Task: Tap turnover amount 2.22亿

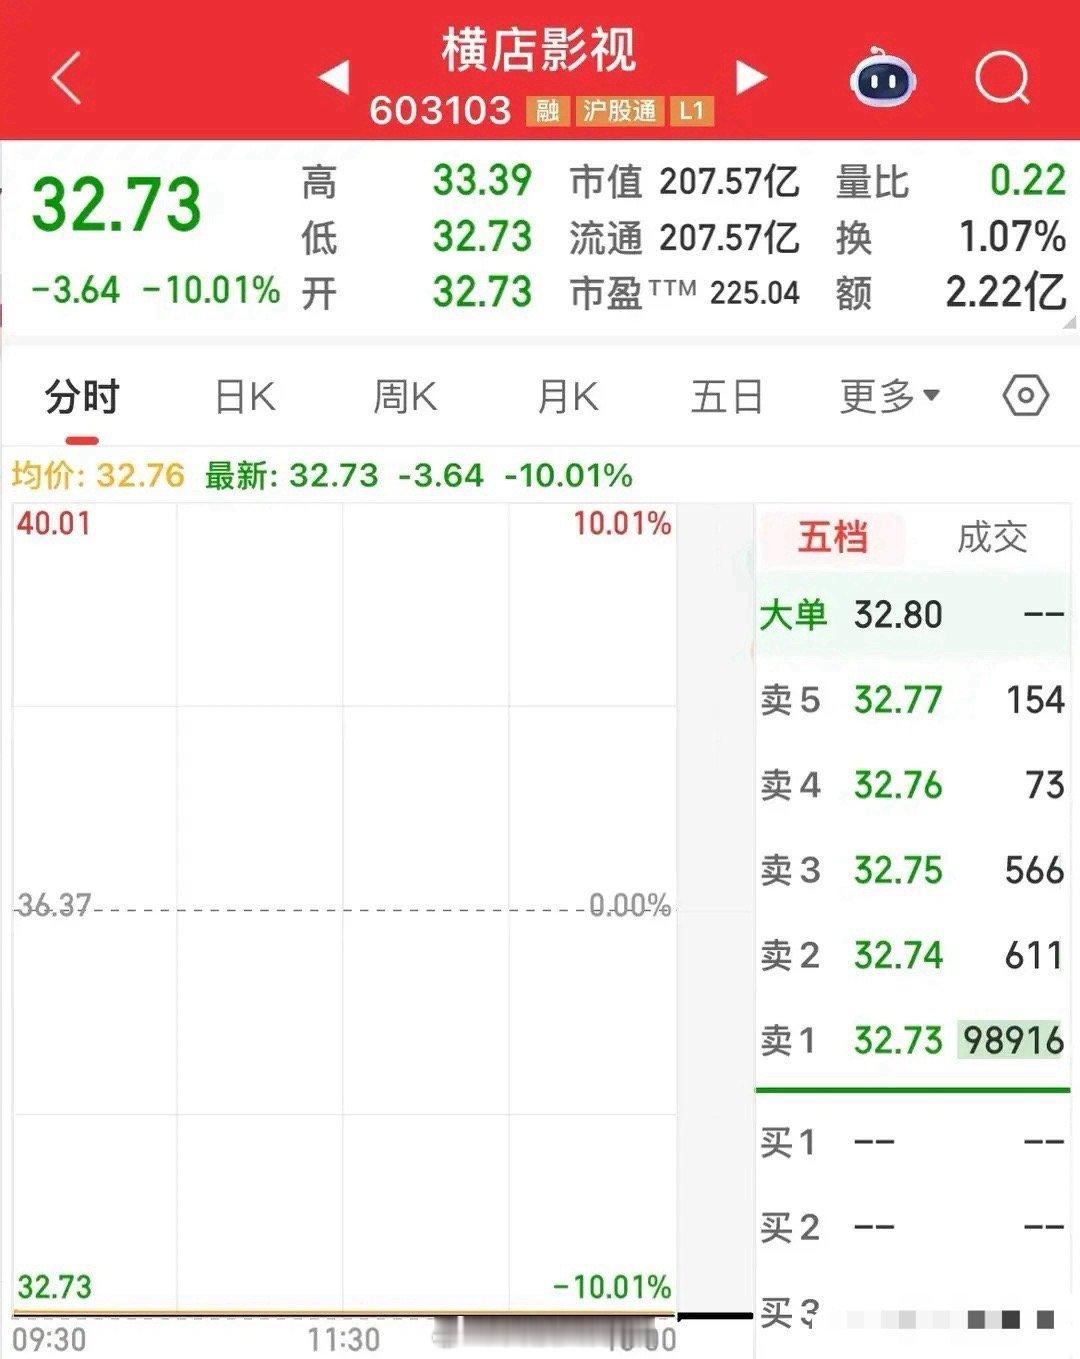Action: pyautogui.click(x=1006, y=292)
